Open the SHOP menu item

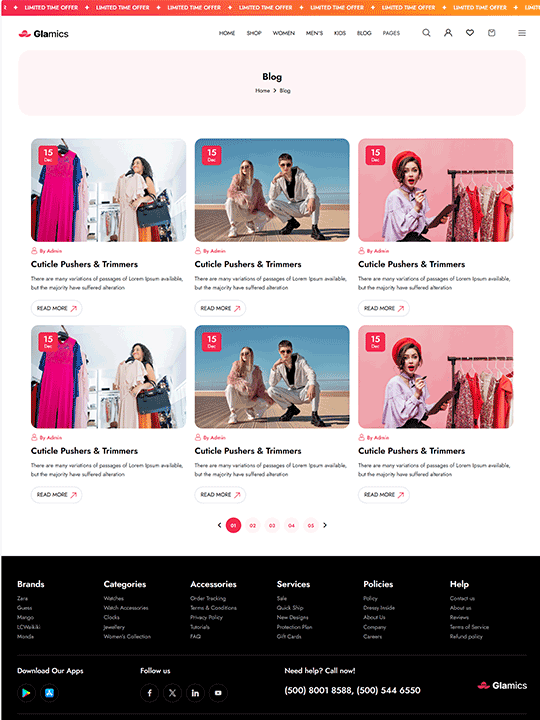click(254, 33)
